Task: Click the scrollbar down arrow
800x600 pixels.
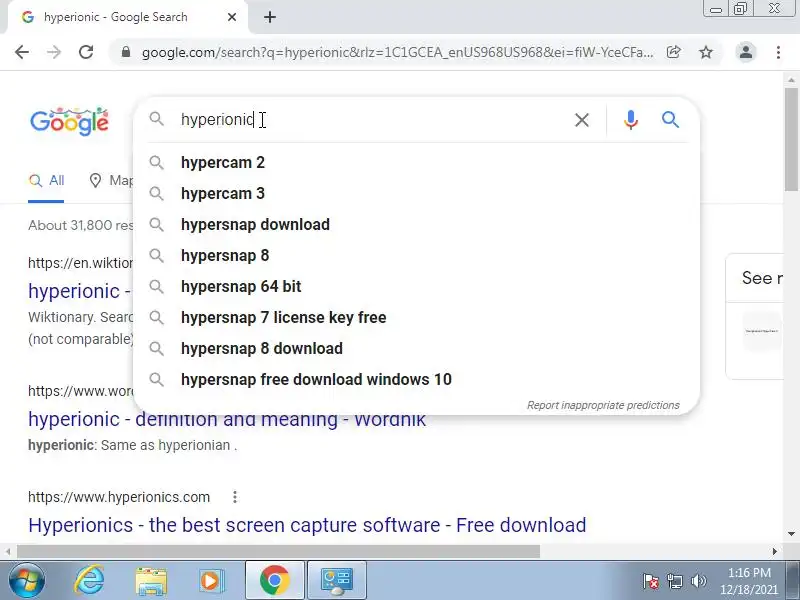Action: point(791,534)
